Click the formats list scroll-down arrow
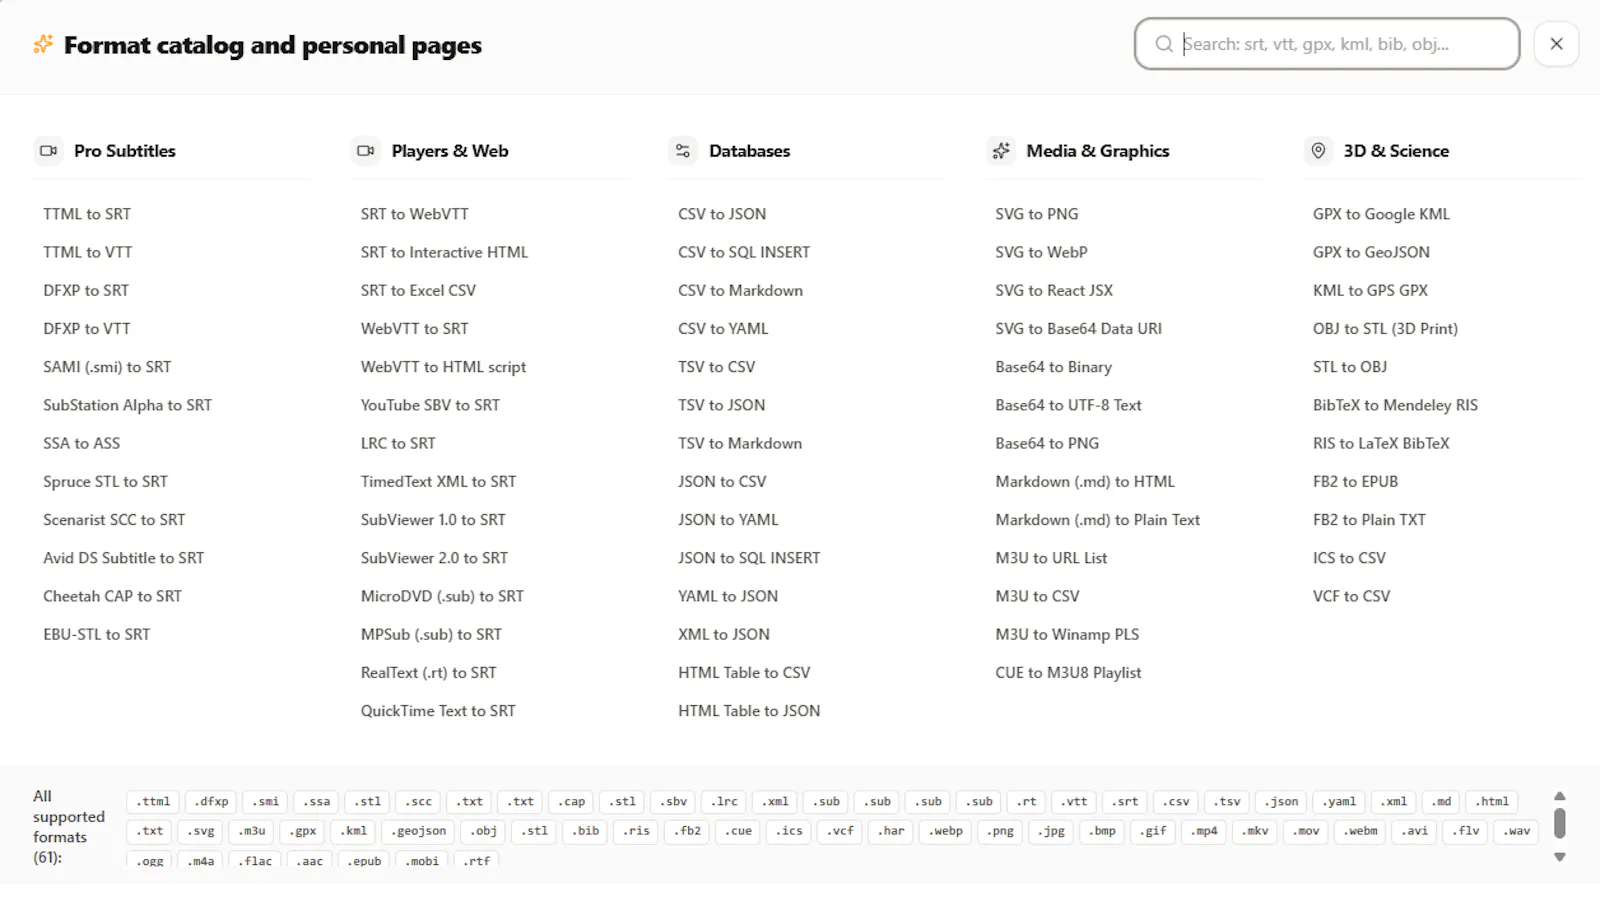Viewport: 1600px width, 915px height. [x=1559, y=857]
